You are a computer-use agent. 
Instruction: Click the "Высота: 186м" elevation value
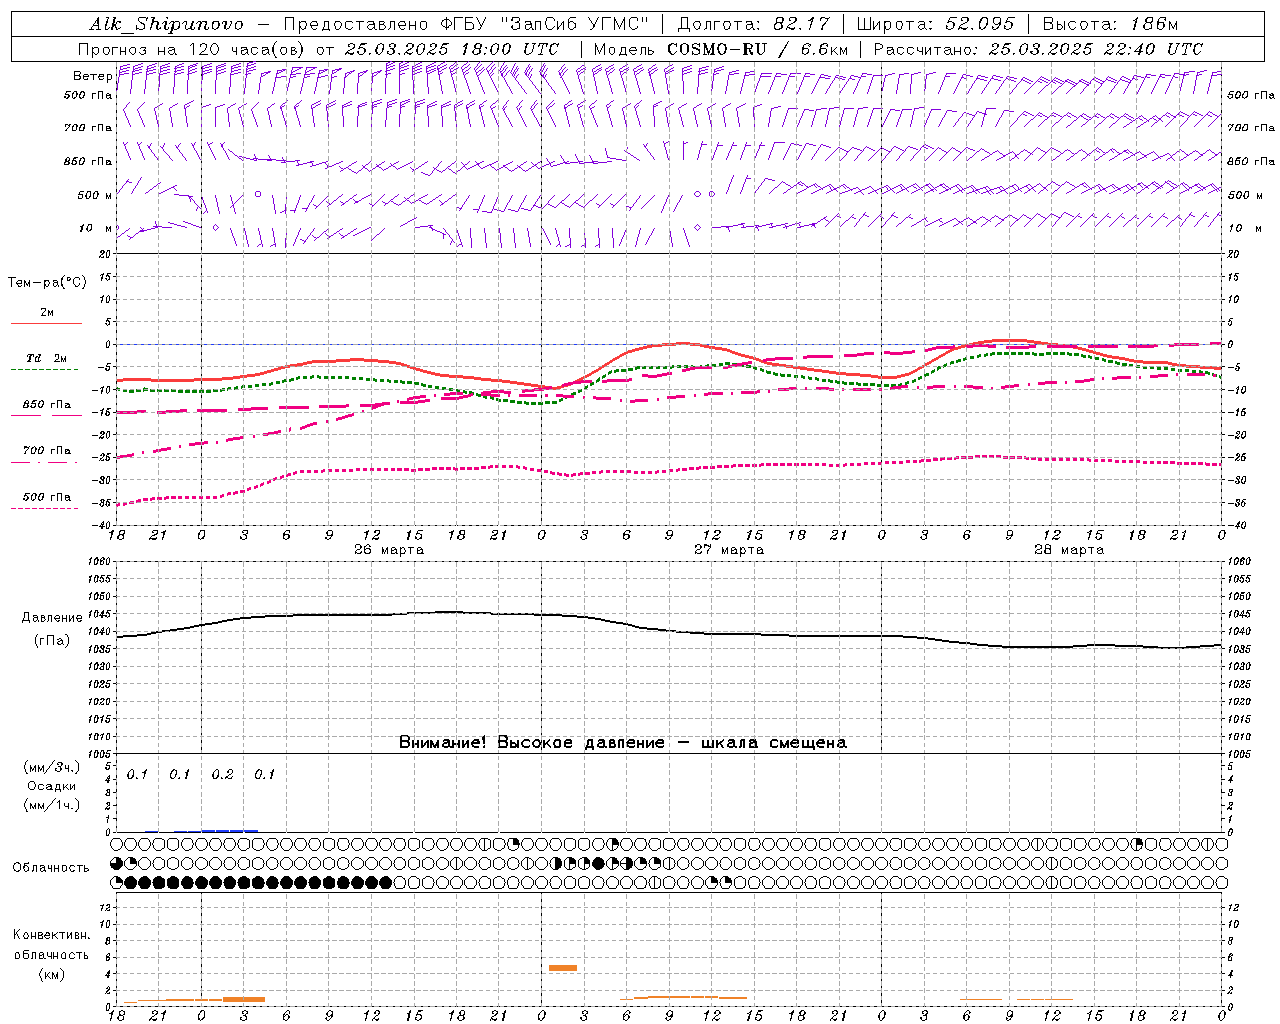pyautogui.click(x=1110, y=24)
